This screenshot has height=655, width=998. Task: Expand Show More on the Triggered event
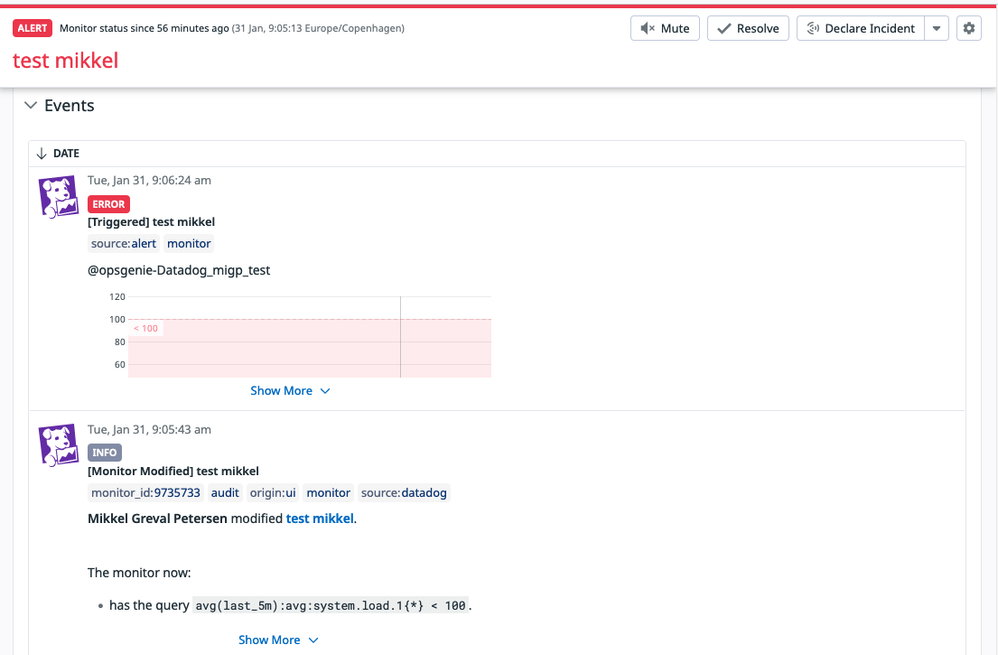[x=290, y=390]
